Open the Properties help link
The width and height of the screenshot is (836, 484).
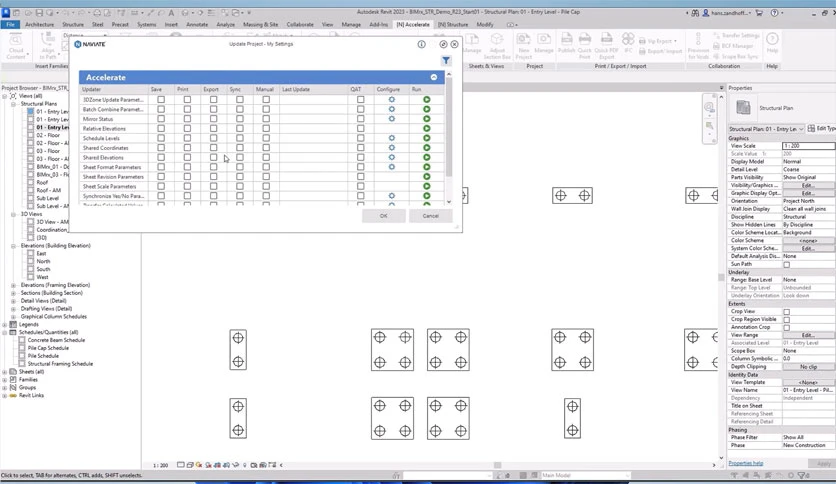[x=745, y=463]
